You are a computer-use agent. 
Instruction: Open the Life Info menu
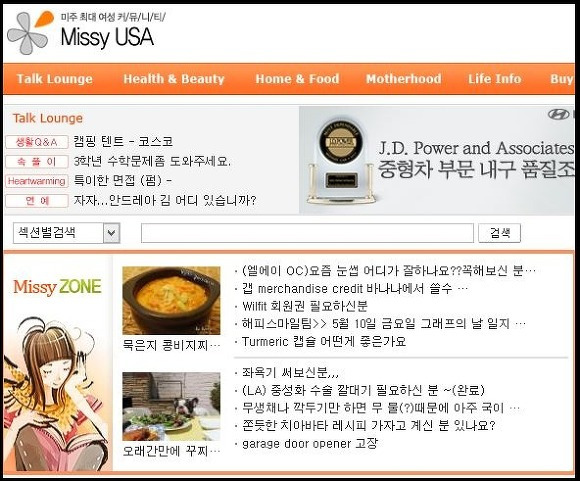pos(495,79)
